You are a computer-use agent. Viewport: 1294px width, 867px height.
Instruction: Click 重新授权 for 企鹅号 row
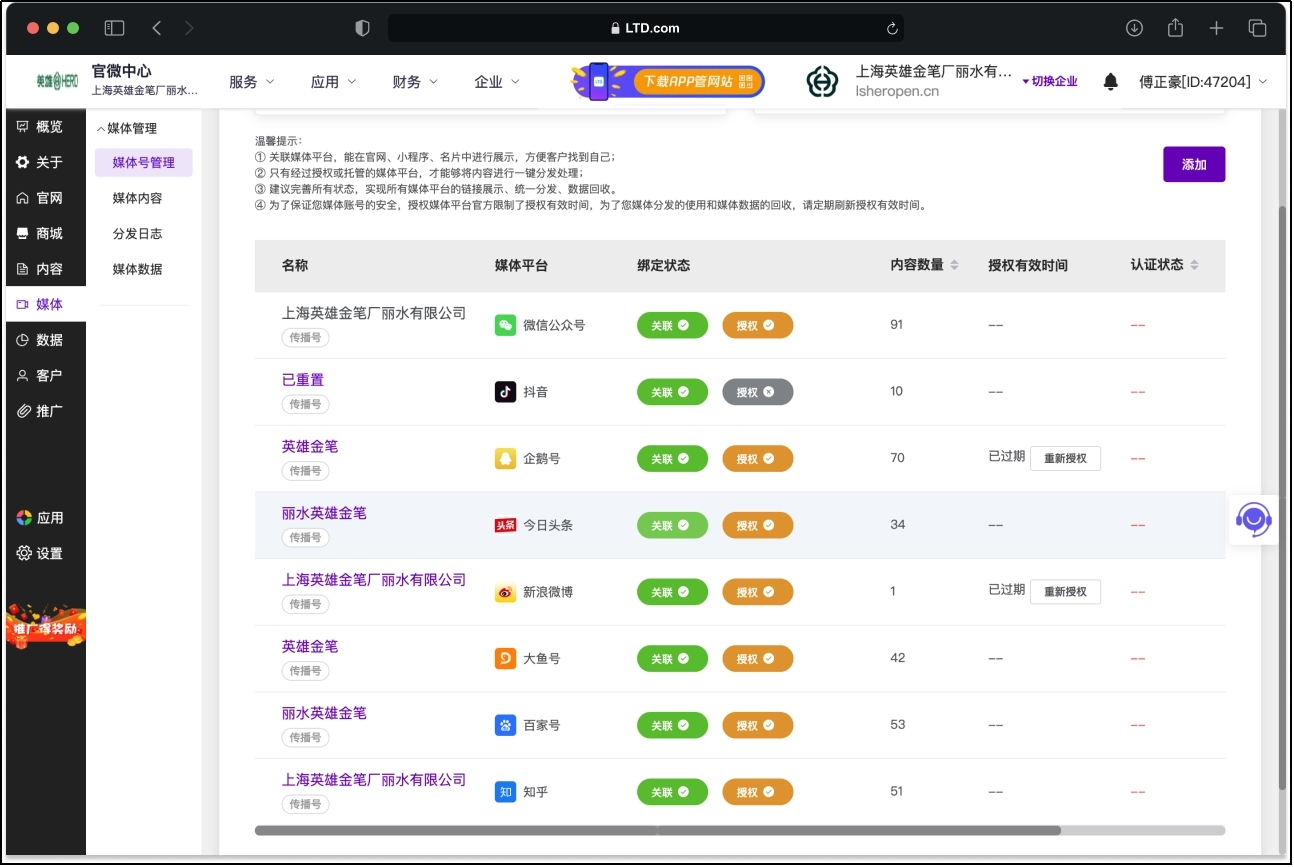(1065, 458)
